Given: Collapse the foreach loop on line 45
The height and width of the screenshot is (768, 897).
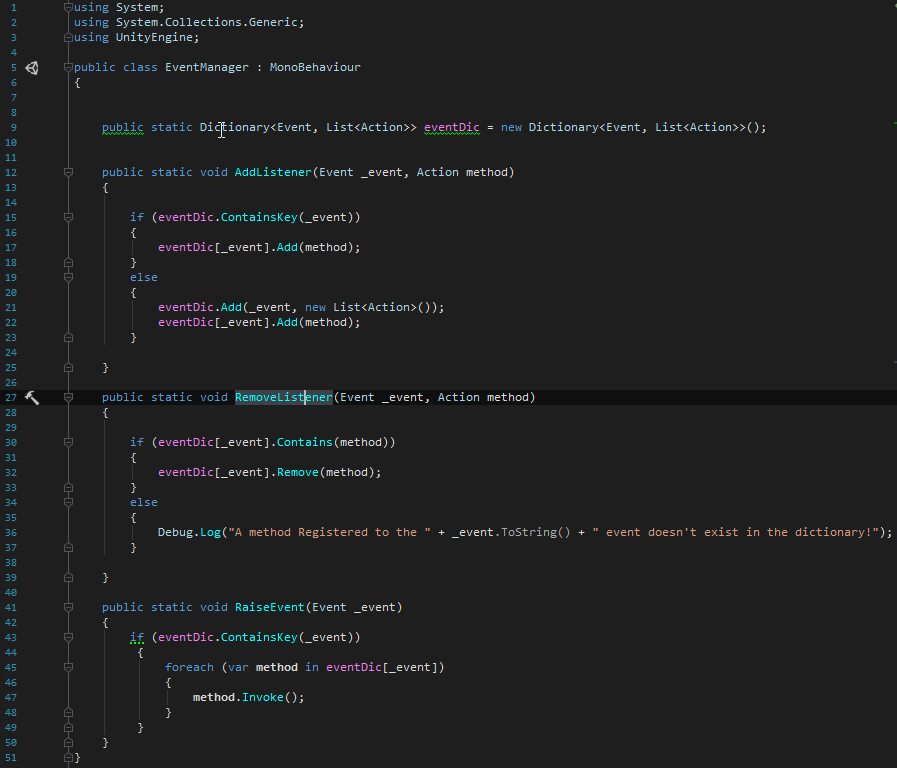Looking at the screenshot, I should [x=68, y=667].
